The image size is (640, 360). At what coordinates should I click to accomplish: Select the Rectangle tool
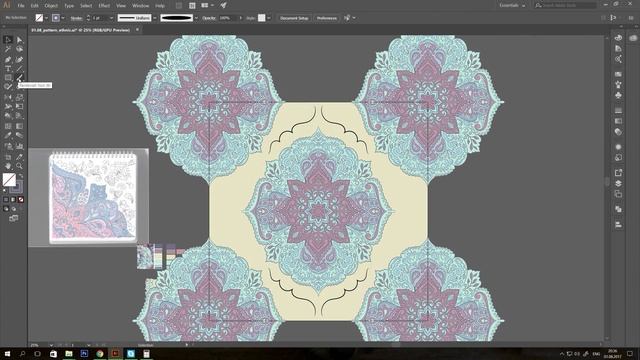(x=8, y=78)
